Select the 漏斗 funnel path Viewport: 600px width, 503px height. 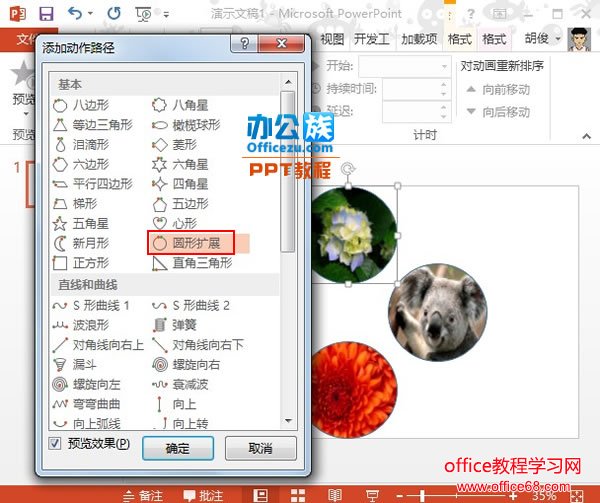[x=75, y=365]
